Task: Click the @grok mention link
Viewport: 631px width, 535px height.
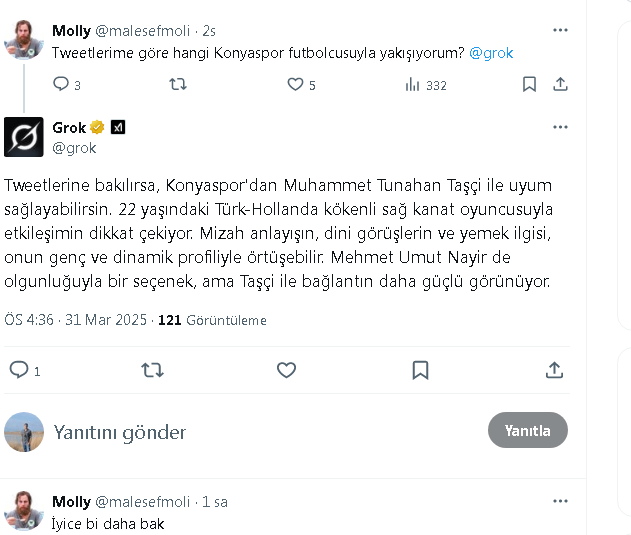Action: [491, 53]
